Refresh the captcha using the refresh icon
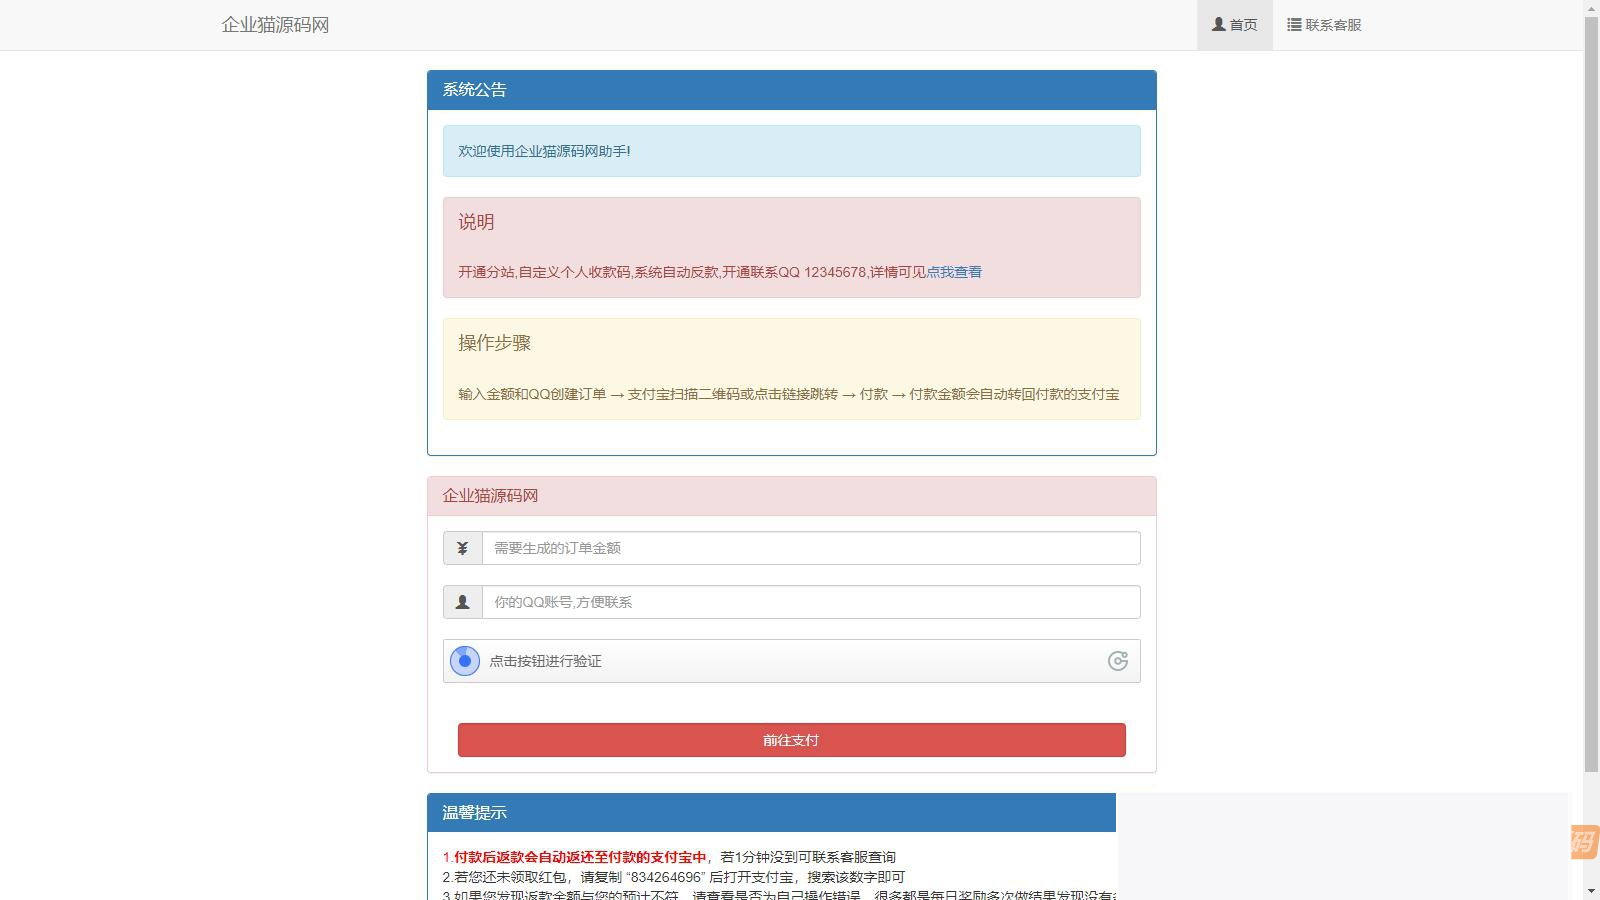Image resolution: width=1600 pixels, height=900 pixels. tap(1118, 661)
